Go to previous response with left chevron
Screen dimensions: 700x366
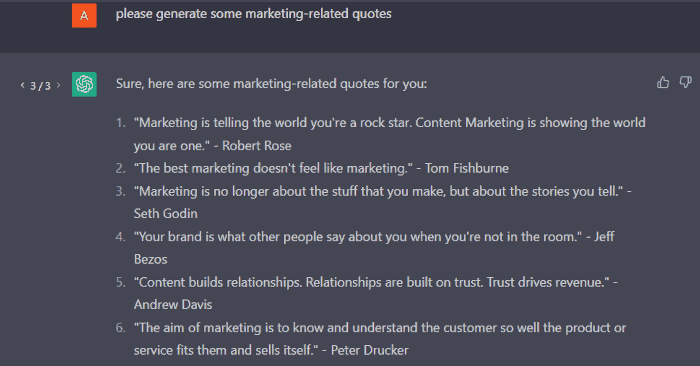tap(22, 85)
